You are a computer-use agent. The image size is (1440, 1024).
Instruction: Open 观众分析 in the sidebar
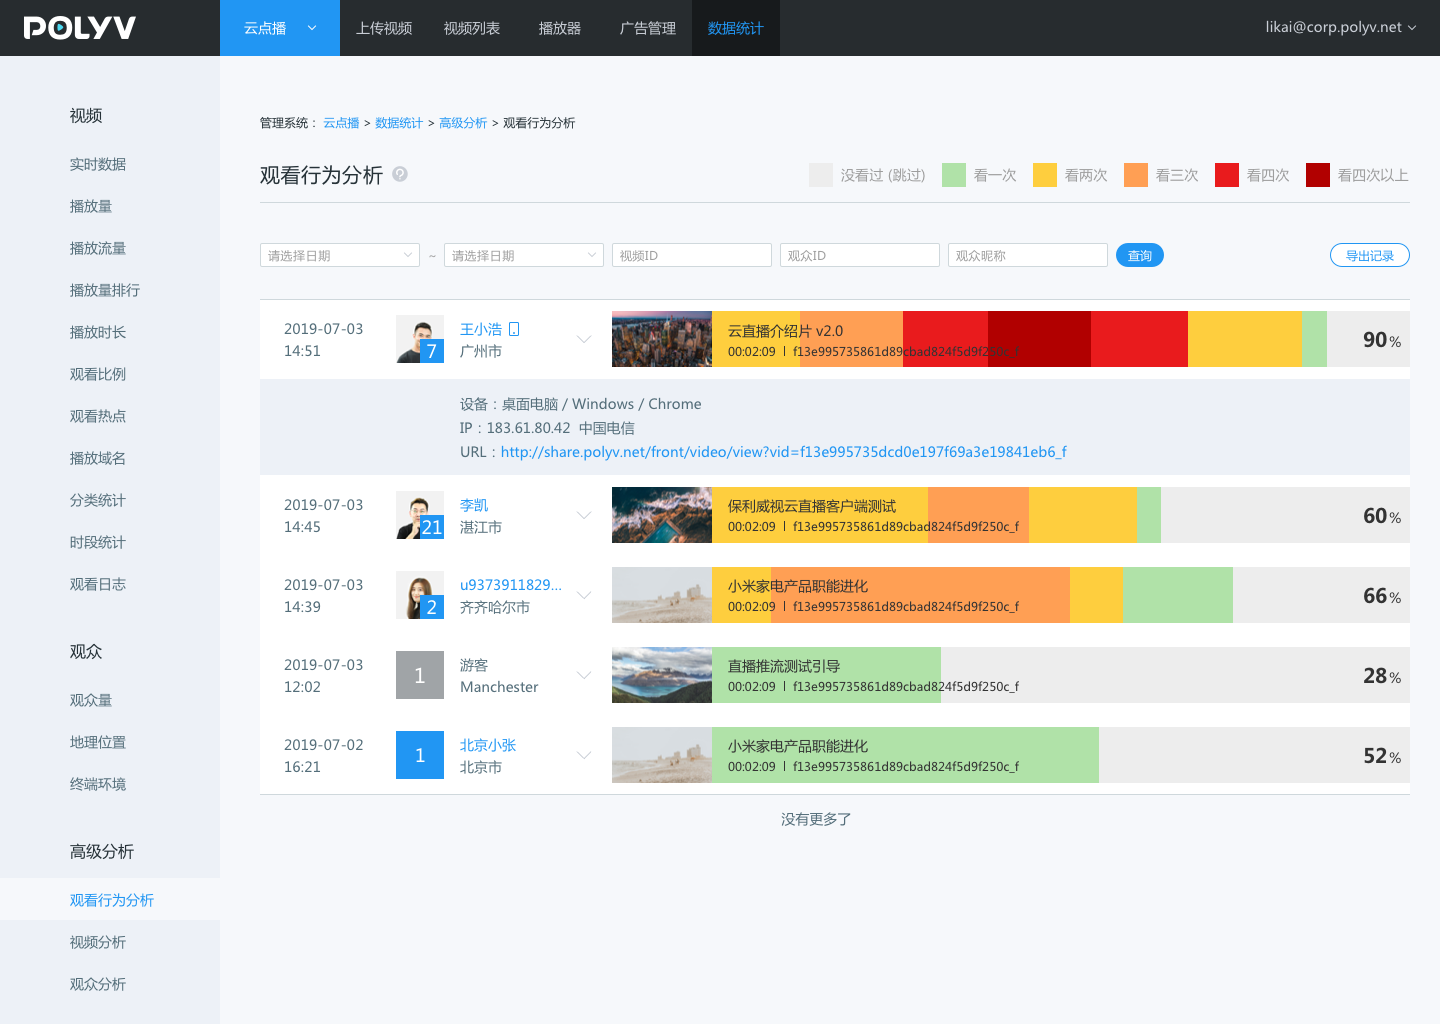point(98,984)
